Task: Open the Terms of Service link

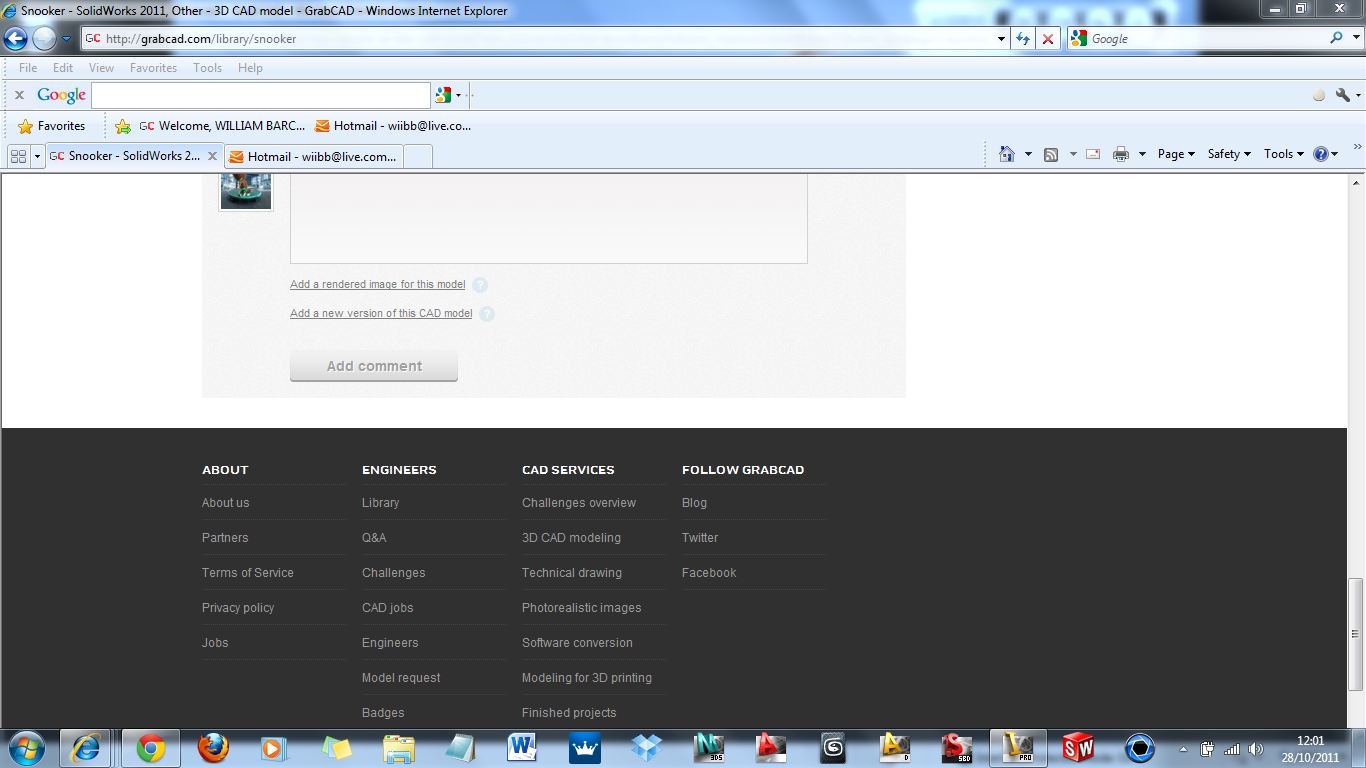Action: coord(248,573)
